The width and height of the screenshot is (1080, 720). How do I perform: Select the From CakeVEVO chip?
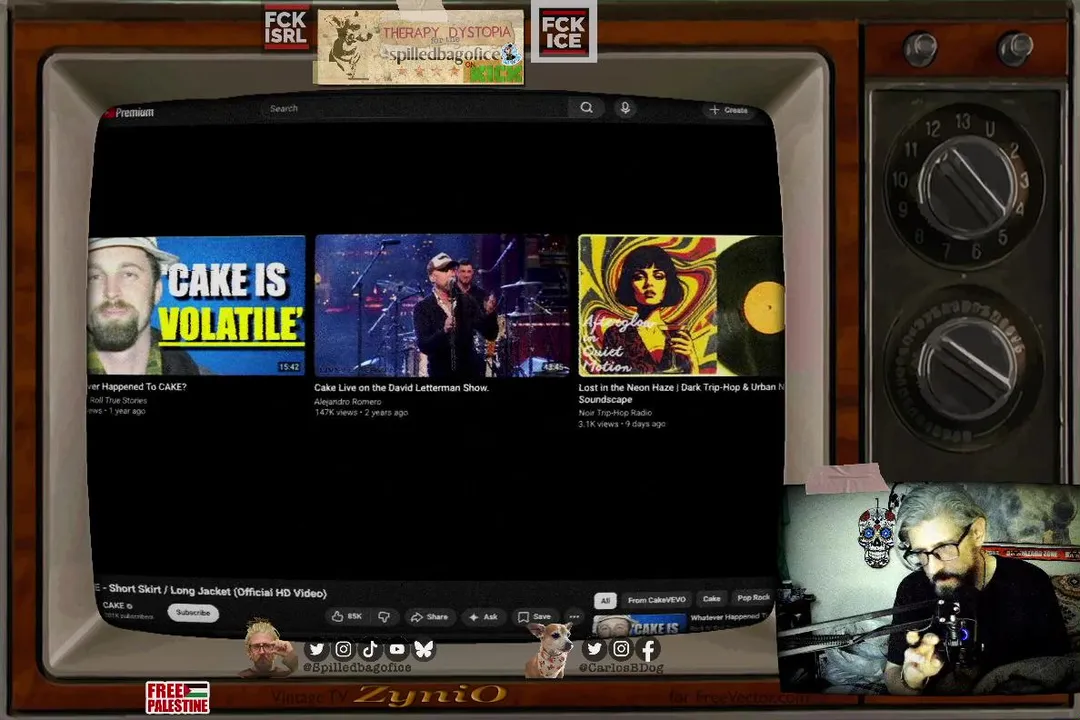pyautogui.click(x=656, y=600)
